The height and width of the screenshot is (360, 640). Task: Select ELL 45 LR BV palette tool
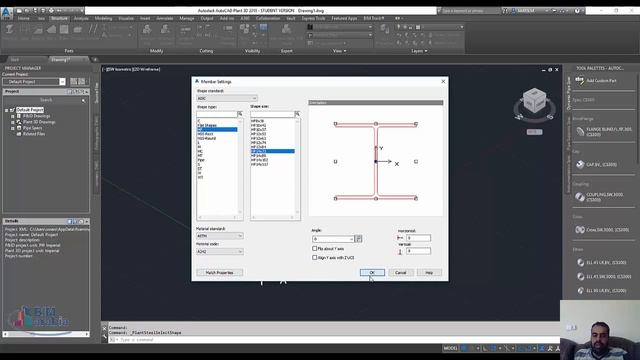click(x=601, y=262)
